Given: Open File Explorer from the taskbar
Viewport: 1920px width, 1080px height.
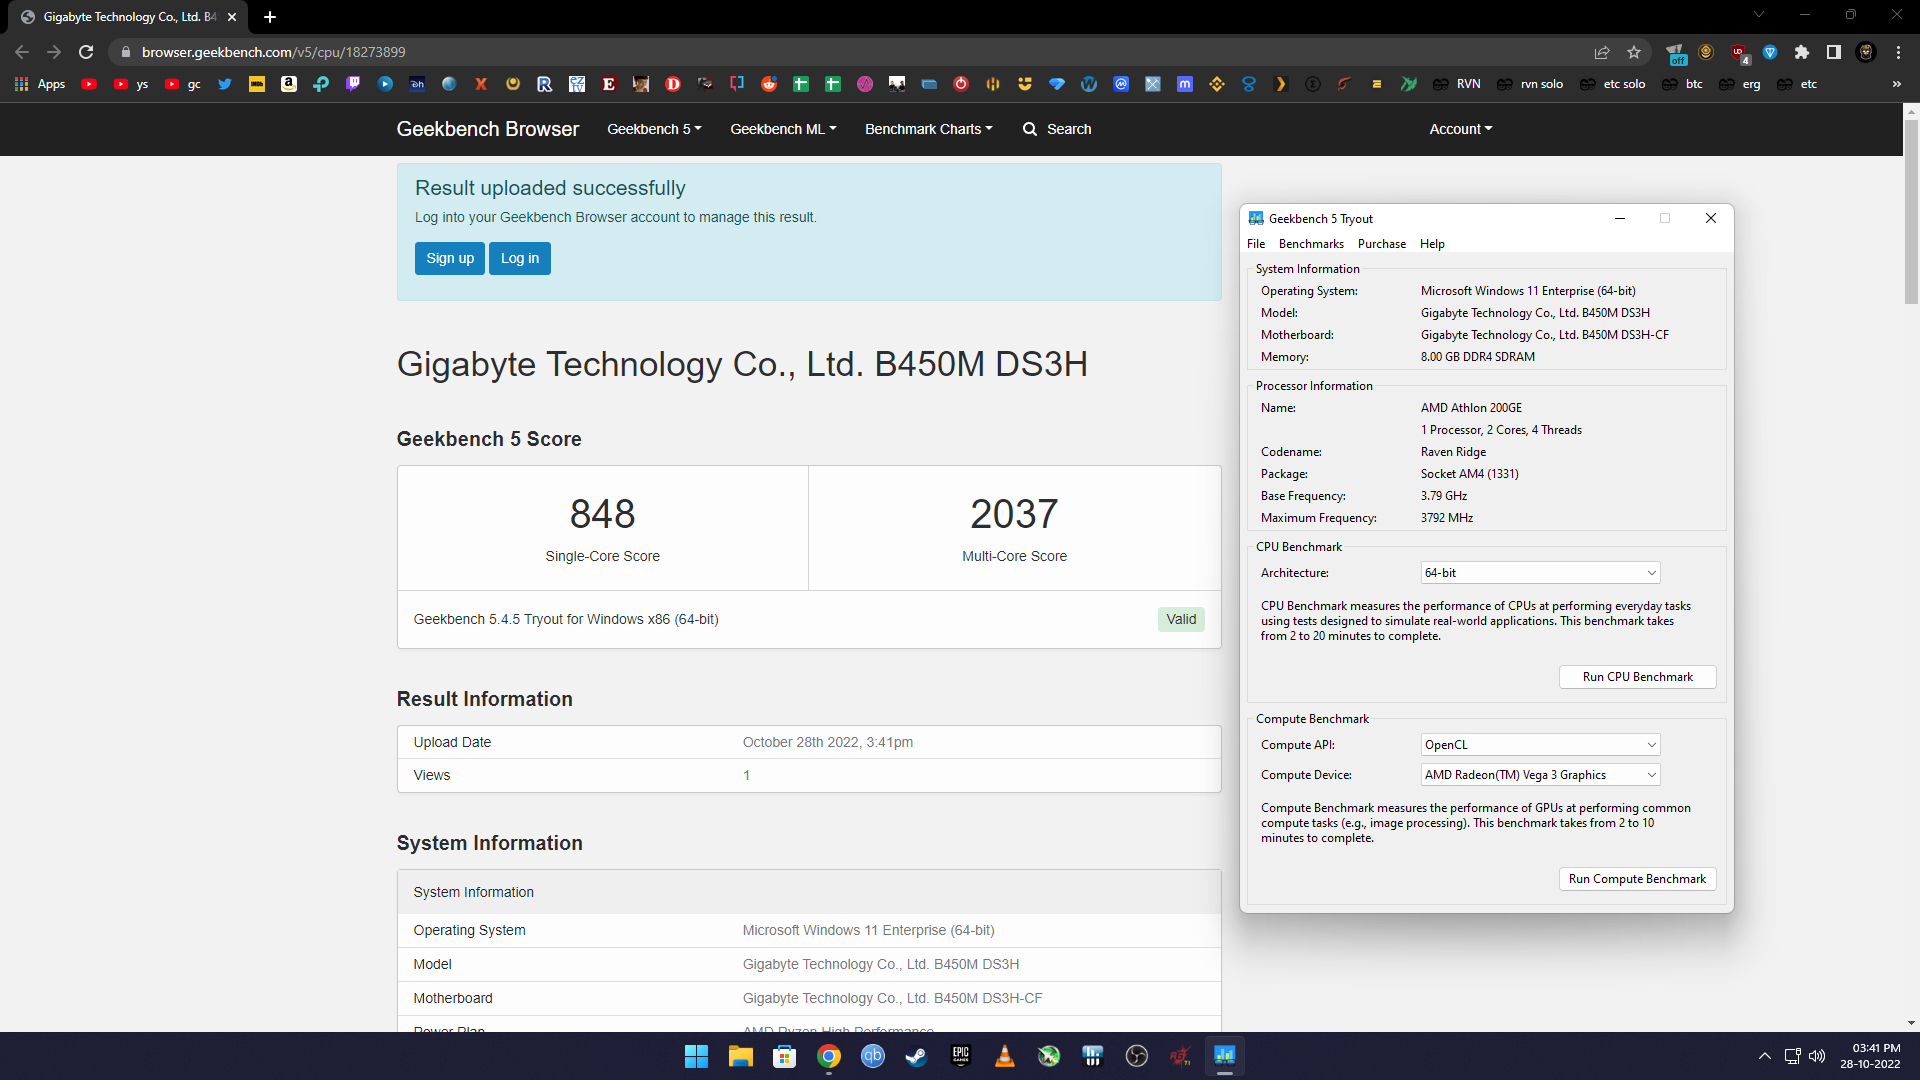Looking at the screenshot, I should click(741, 1056).
